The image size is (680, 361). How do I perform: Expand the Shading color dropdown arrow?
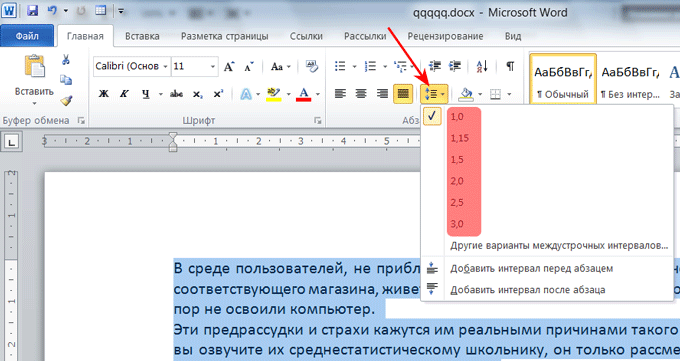tap(480, 94)
